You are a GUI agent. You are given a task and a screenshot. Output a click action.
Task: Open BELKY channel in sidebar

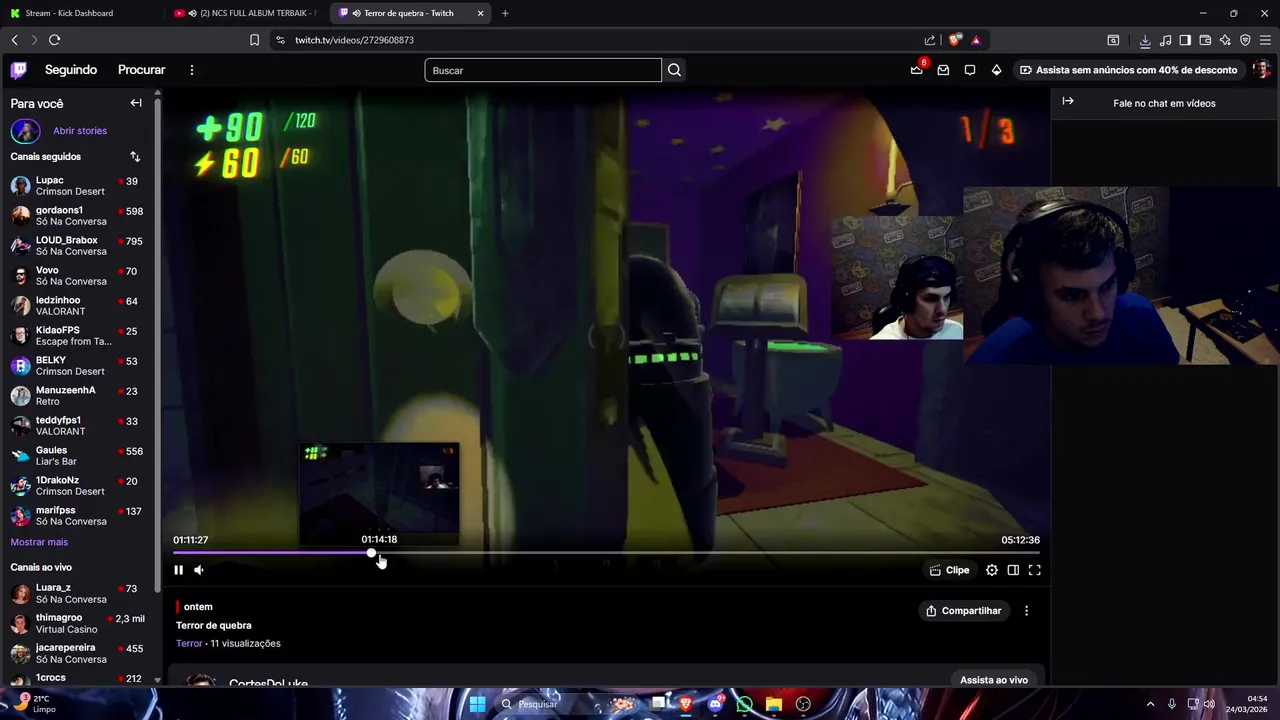pos(78,366)
